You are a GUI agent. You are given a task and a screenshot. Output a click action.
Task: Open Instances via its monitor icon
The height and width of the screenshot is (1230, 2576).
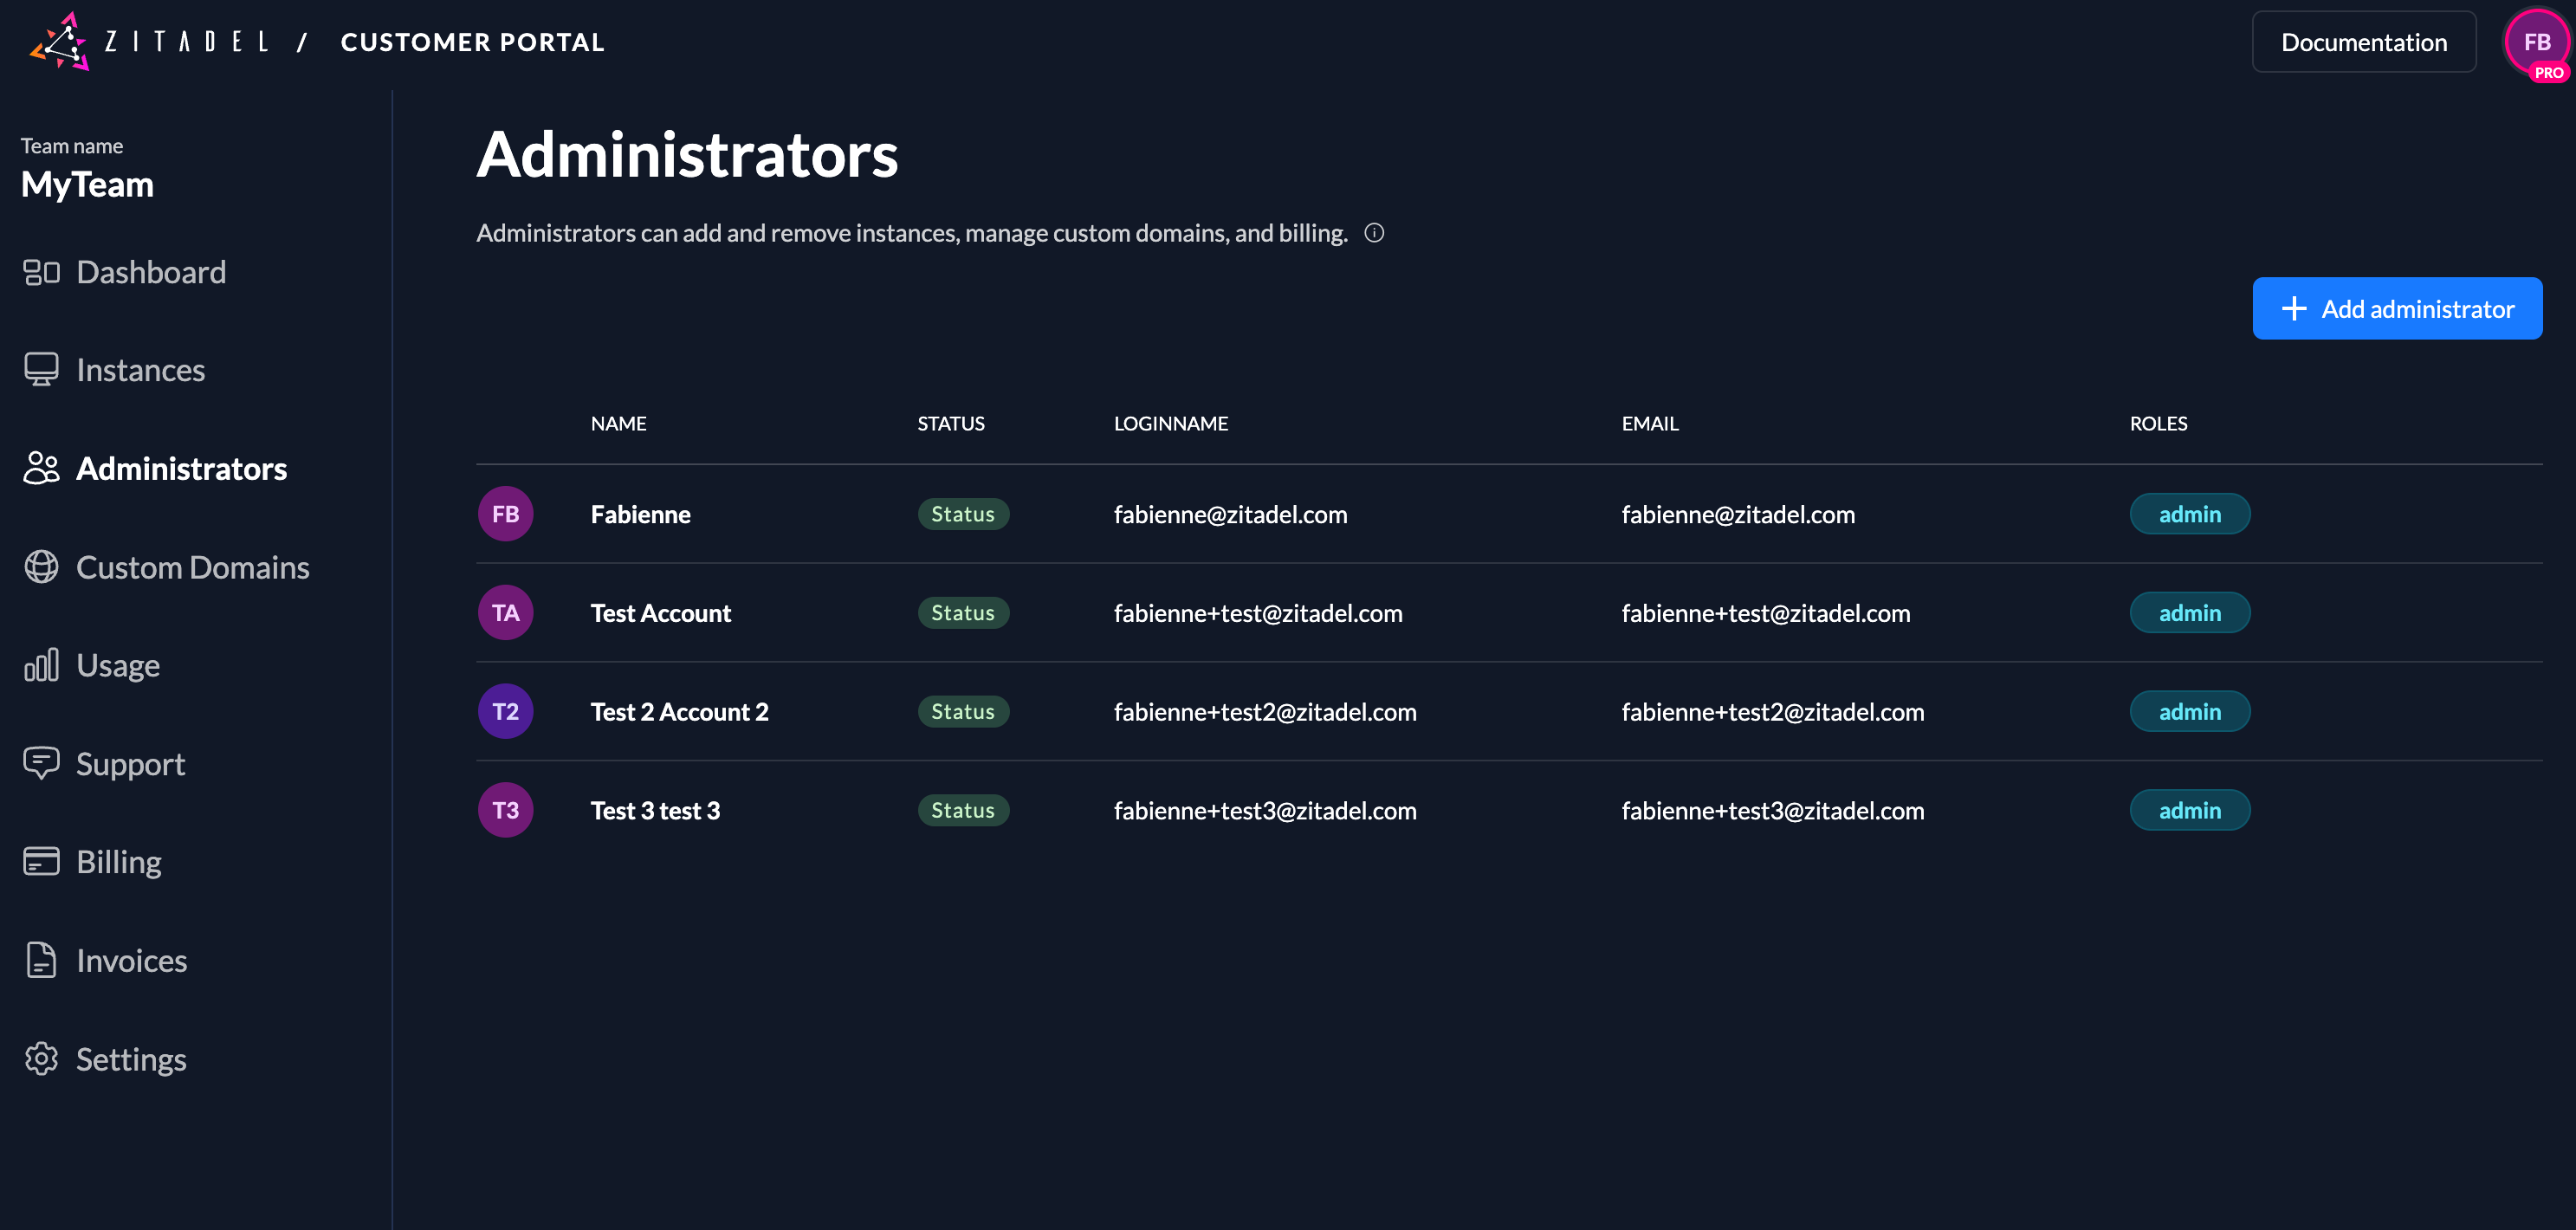click(x=41, y=369)
